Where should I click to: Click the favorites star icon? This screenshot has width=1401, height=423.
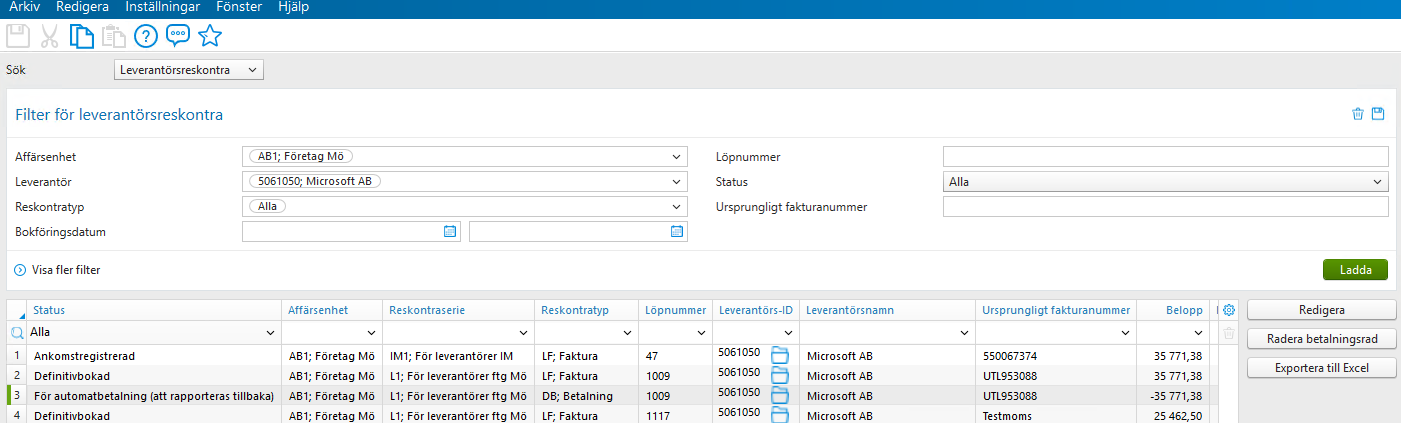pyautogui.click(x=209, y=36)
